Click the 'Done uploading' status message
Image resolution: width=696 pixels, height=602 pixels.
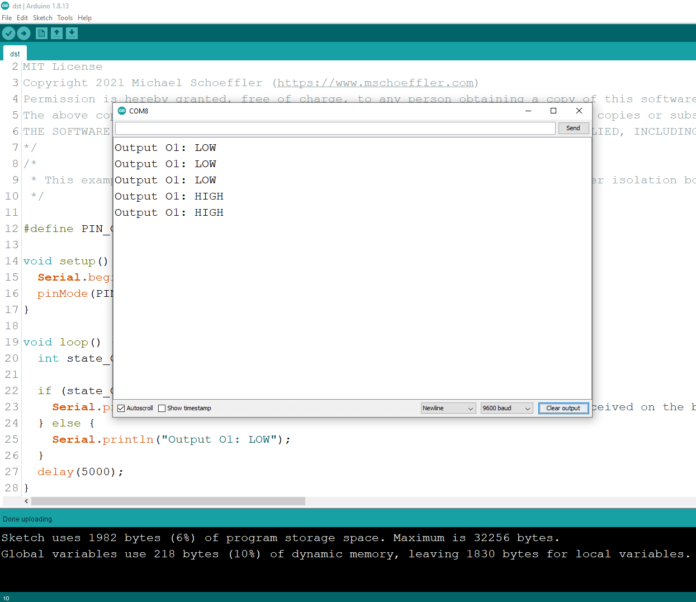click(x=28, y=519)
